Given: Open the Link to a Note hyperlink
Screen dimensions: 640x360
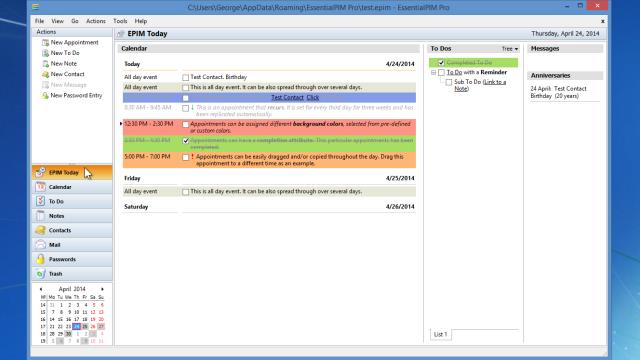Looking at the screenshot, I should click(x=480, y=85).
